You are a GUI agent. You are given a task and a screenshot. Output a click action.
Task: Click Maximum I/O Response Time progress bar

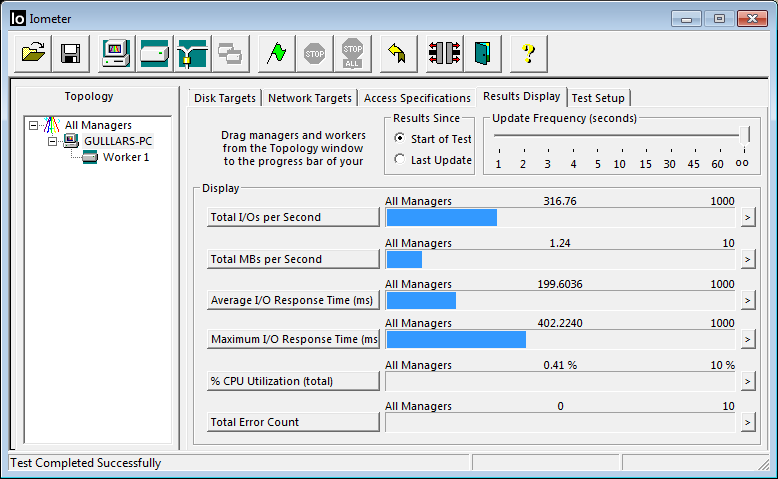(x=560, y=340)
